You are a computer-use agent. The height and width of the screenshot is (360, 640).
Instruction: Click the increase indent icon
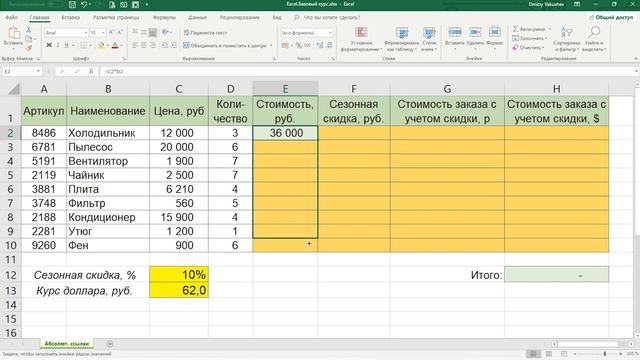click(173, 45)
